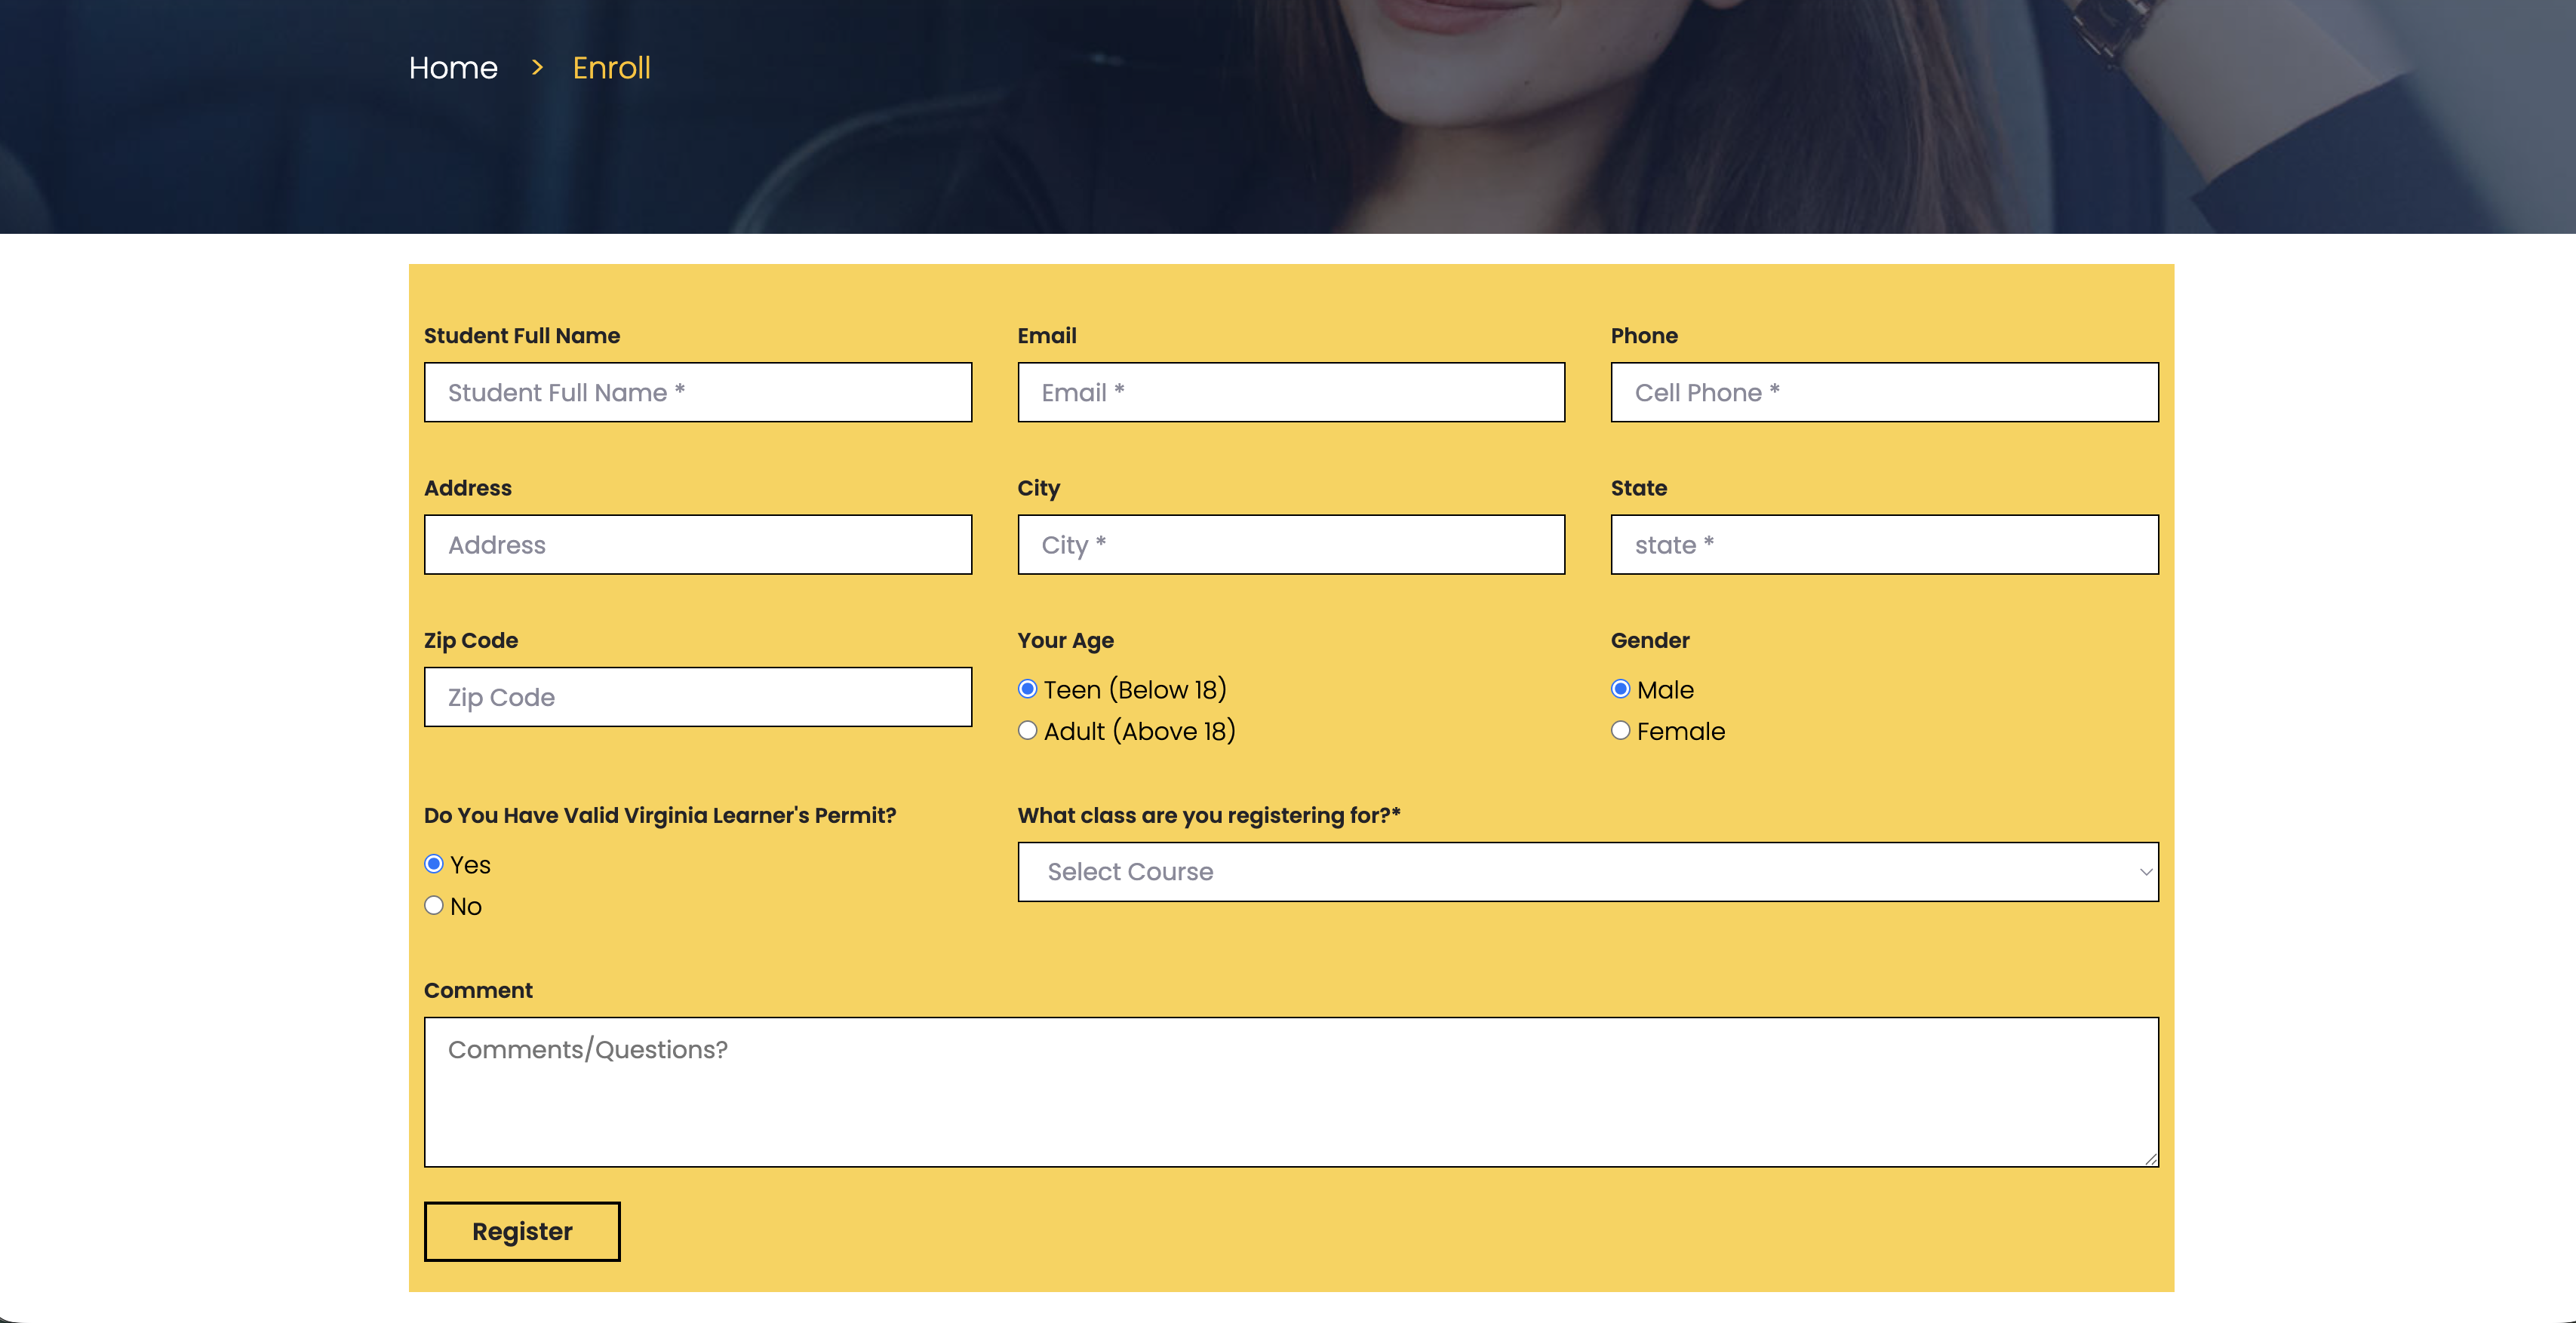Click the 'State' label text
The height and width of the screenshot is (1323, 2576).
tap(1639, 488)
